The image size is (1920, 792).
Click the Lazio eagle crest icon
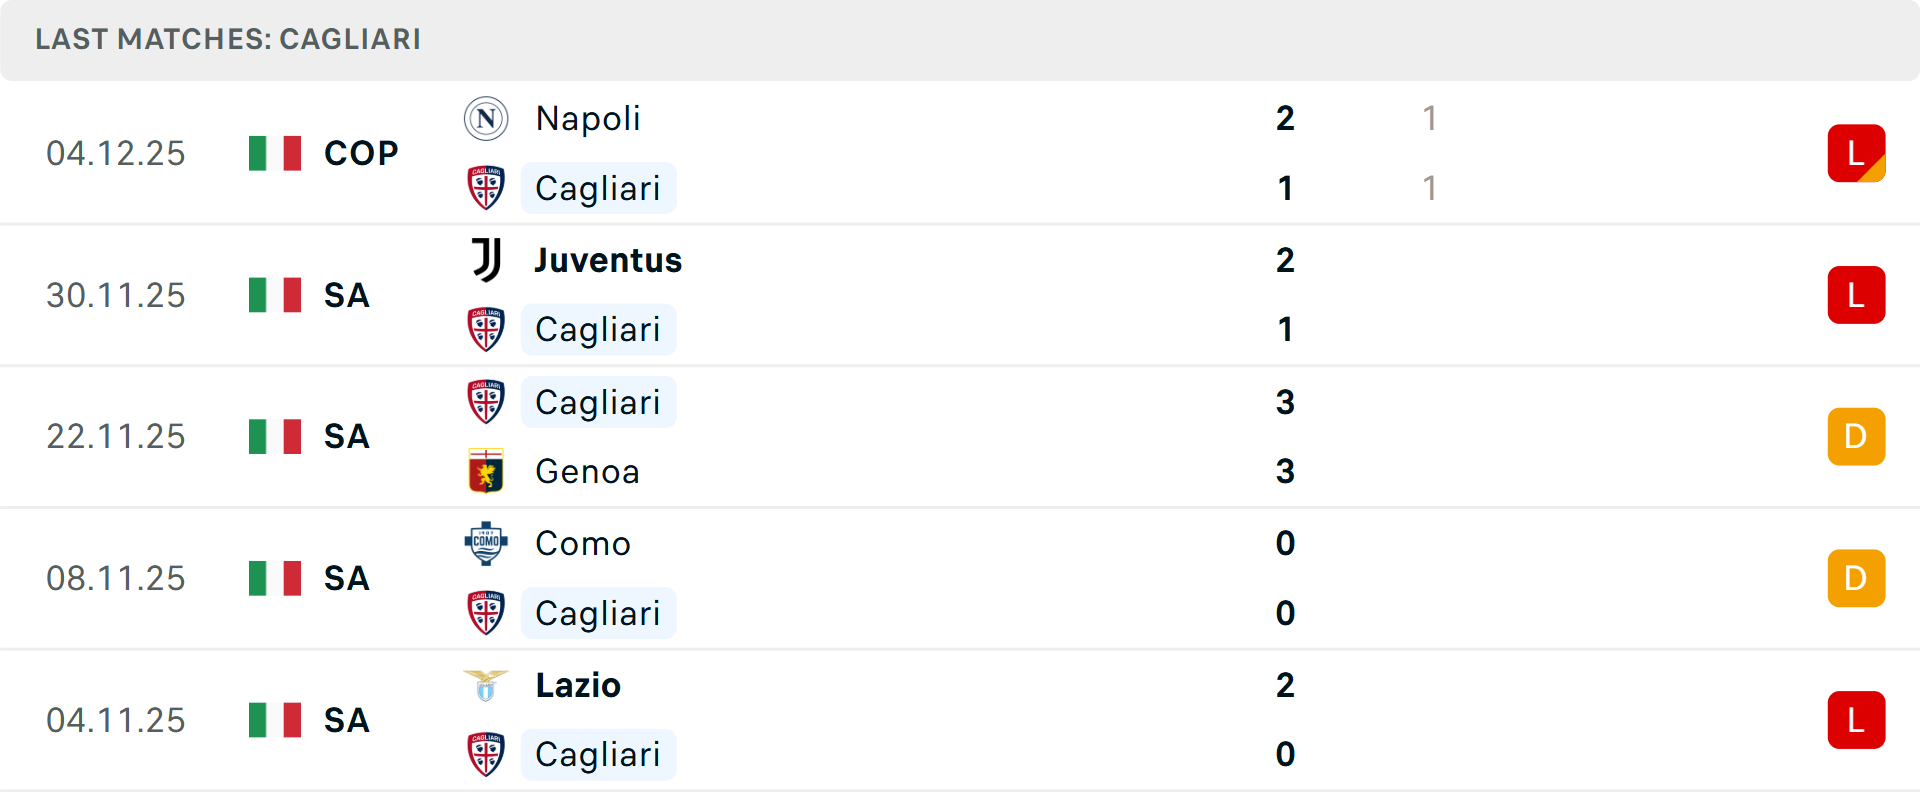pos(486,685)
